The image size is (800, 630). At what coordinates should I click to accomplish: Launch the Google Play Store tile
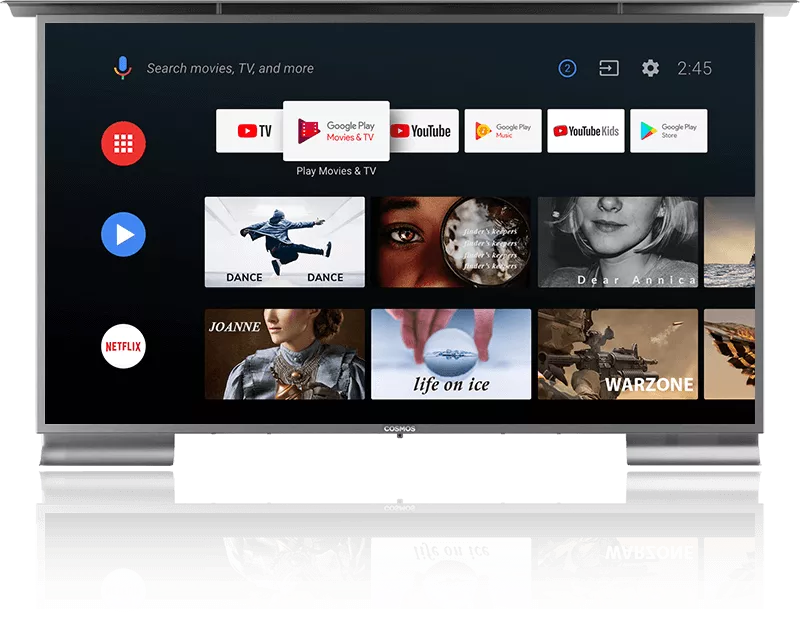(669, 131)
